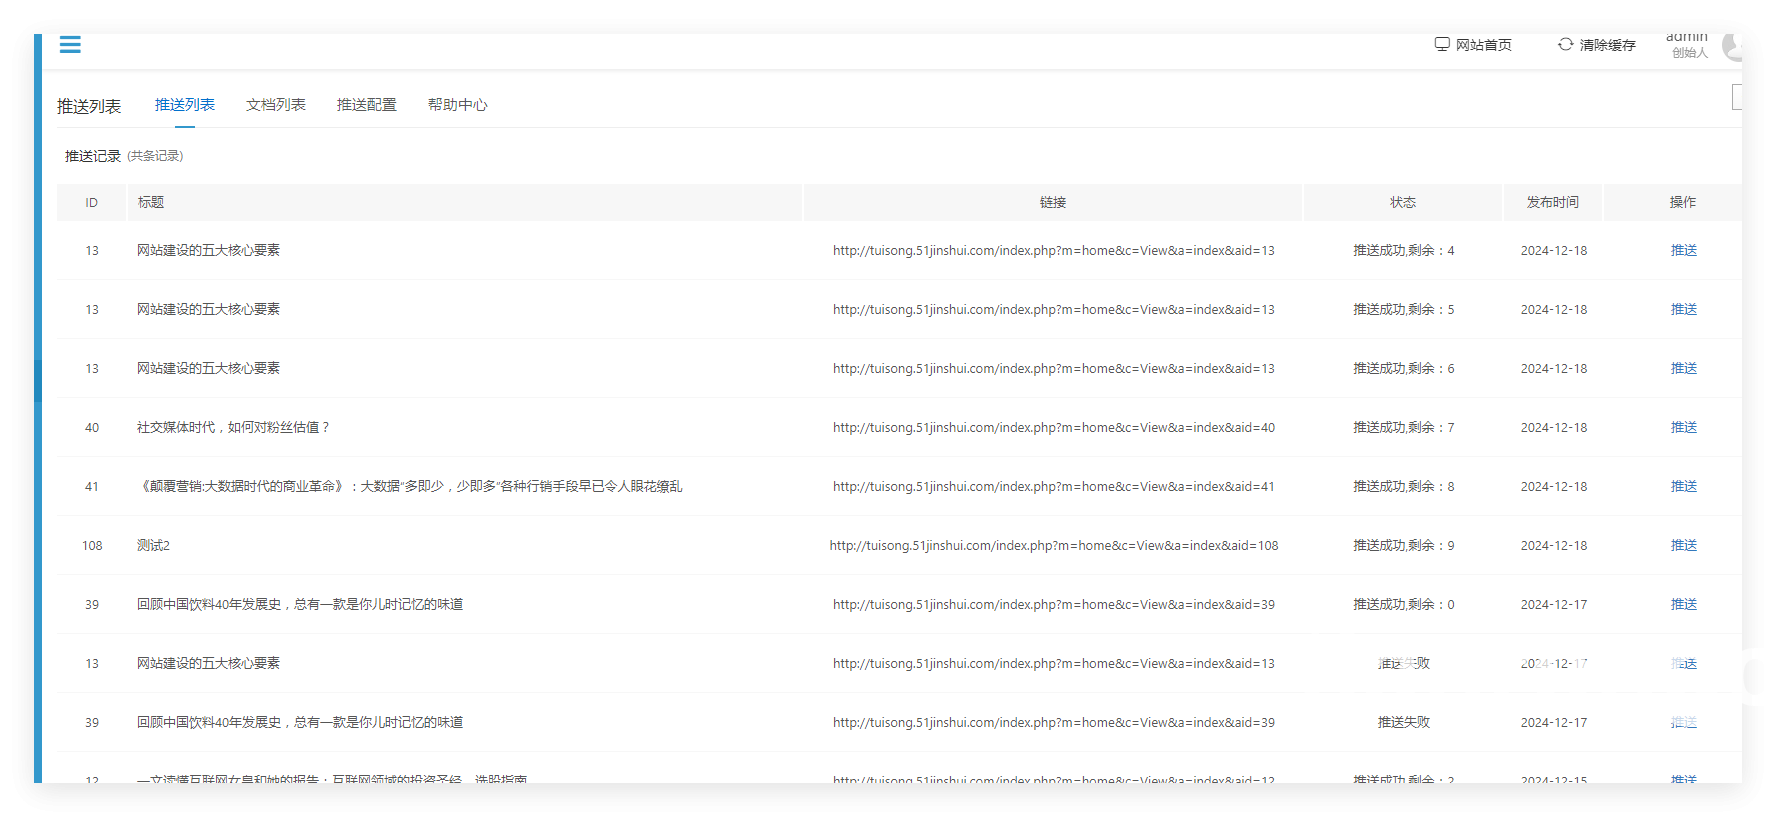Select the title 社交媒体时代，如何对粉丝估值？
The image size is (1776, 817).
(234, 427)
